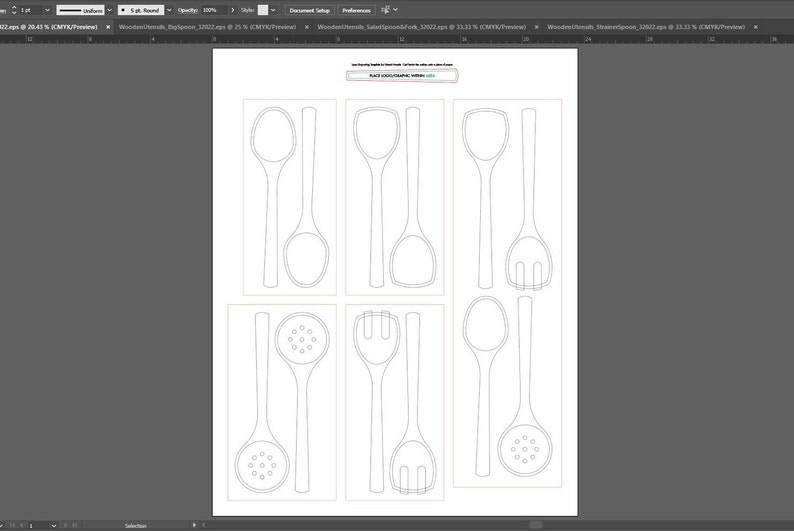
Task: Click the Selection status bar text
Action: click(x=136, y=526)
